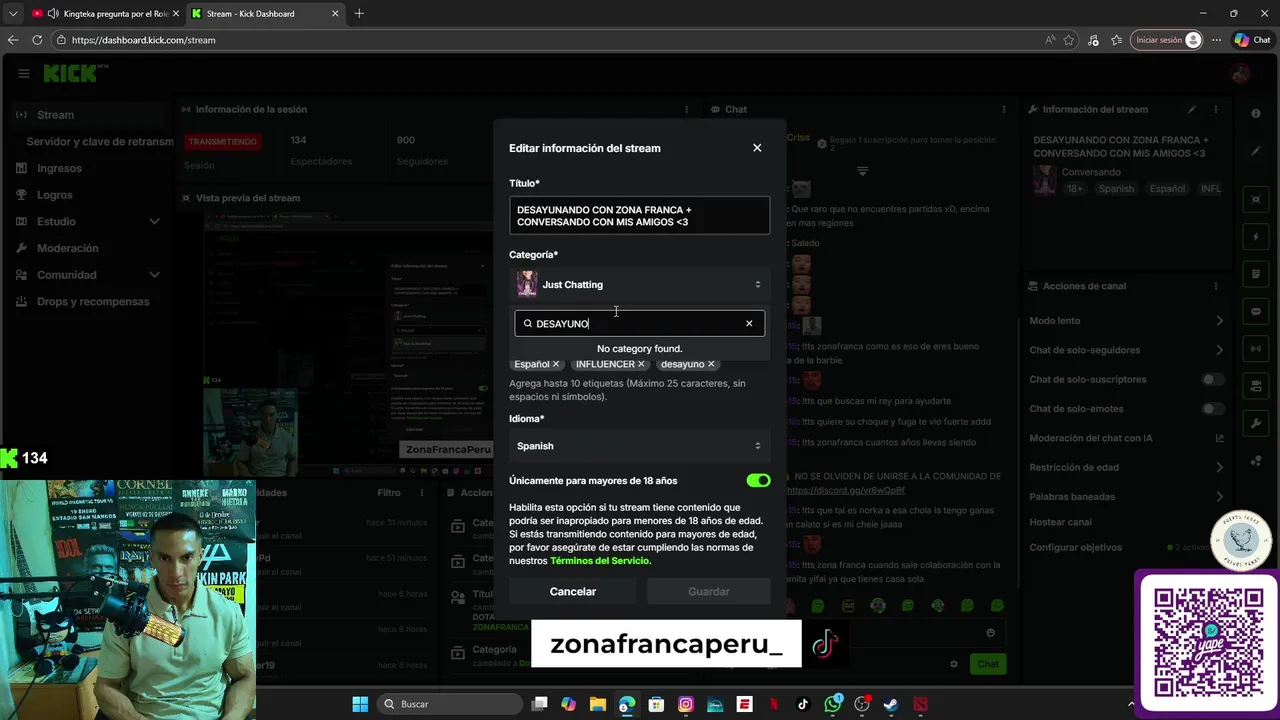Viewport: 1280px width, 720px height.
Task: Click Iniciar sesión in browser toolbar
Action: (1166, 40)
